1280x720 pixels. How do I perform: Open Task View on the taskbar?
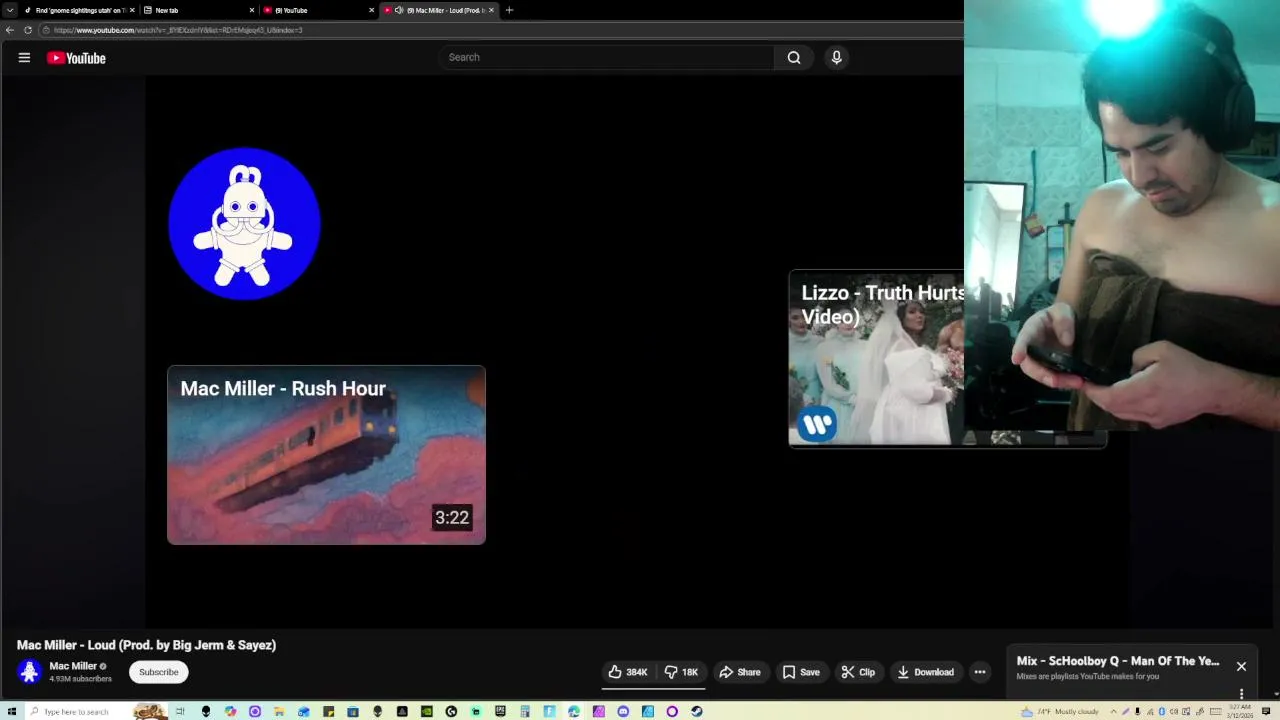click(181, 711)
